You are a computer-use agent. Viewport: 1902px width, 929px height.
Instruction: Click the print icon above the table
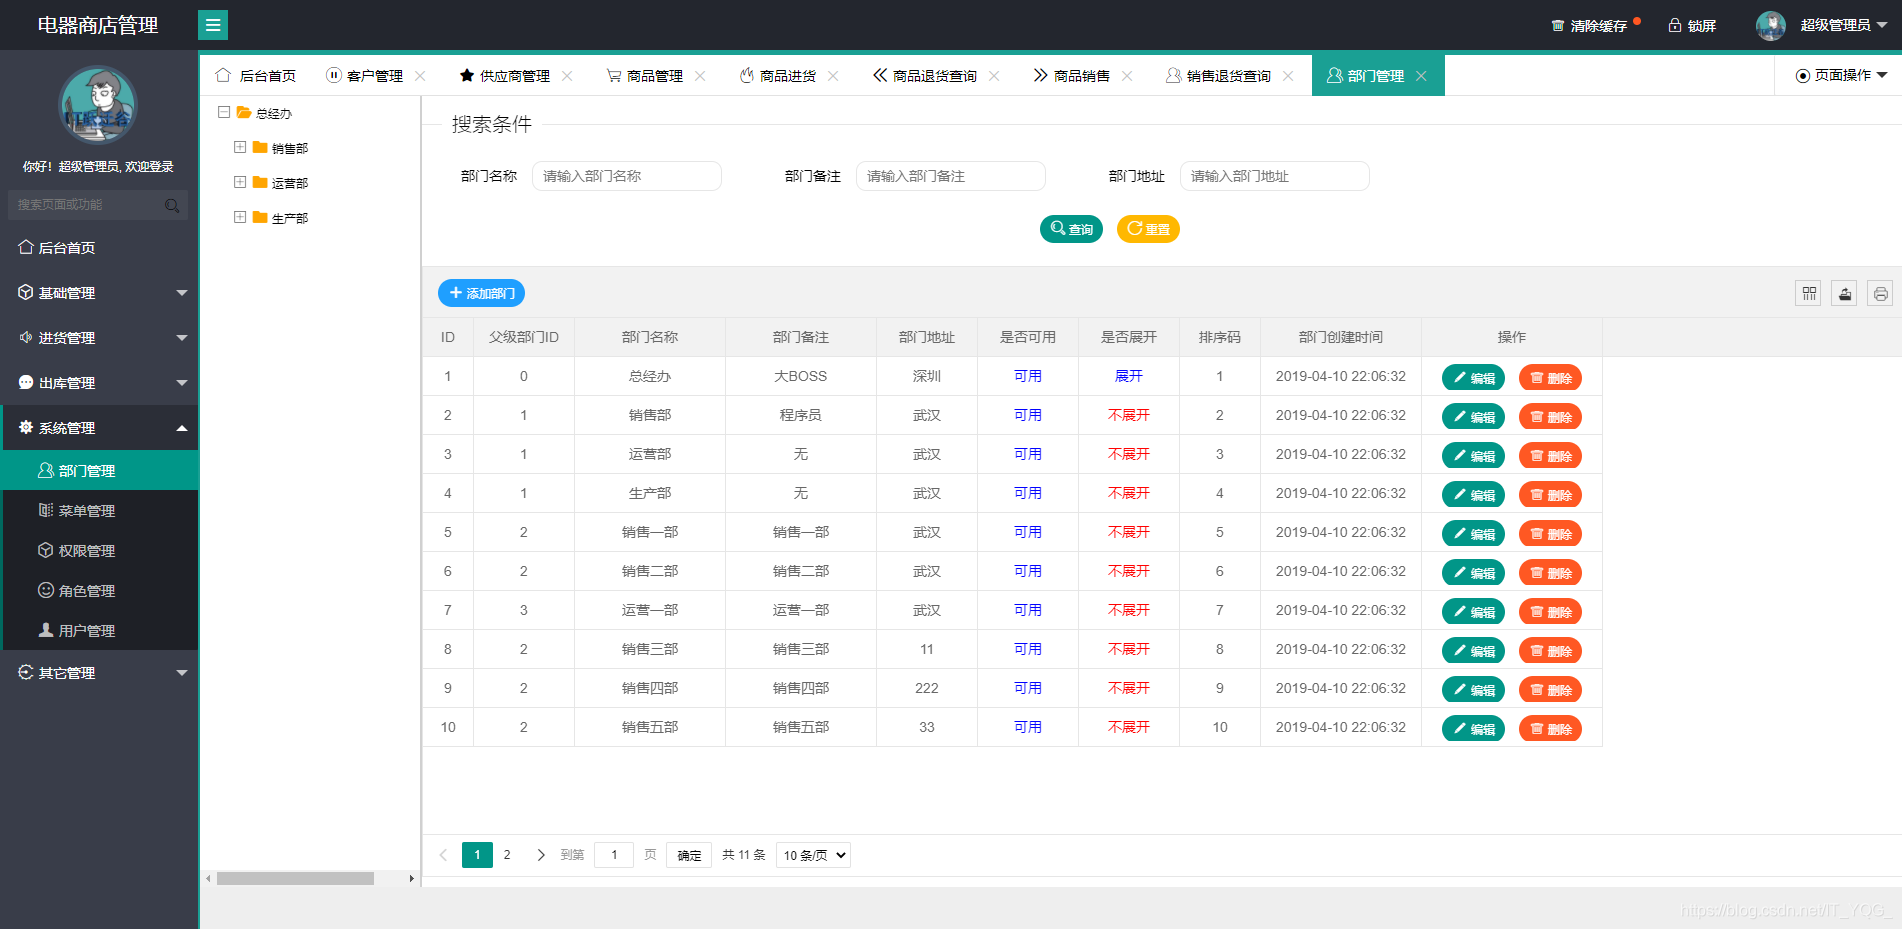point(1881,293)
